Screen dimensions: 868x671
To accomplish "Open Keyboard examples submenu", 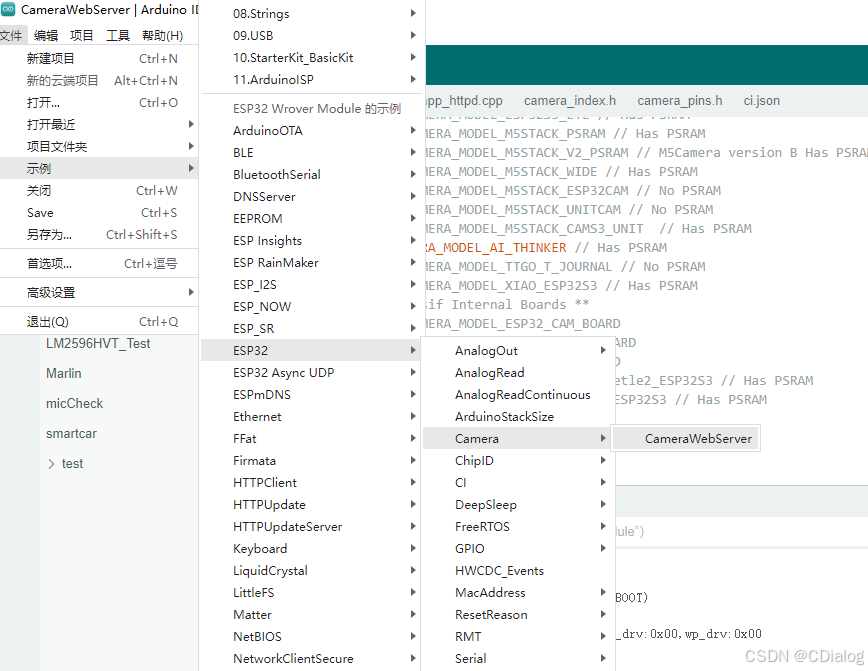I will [313, 549].
